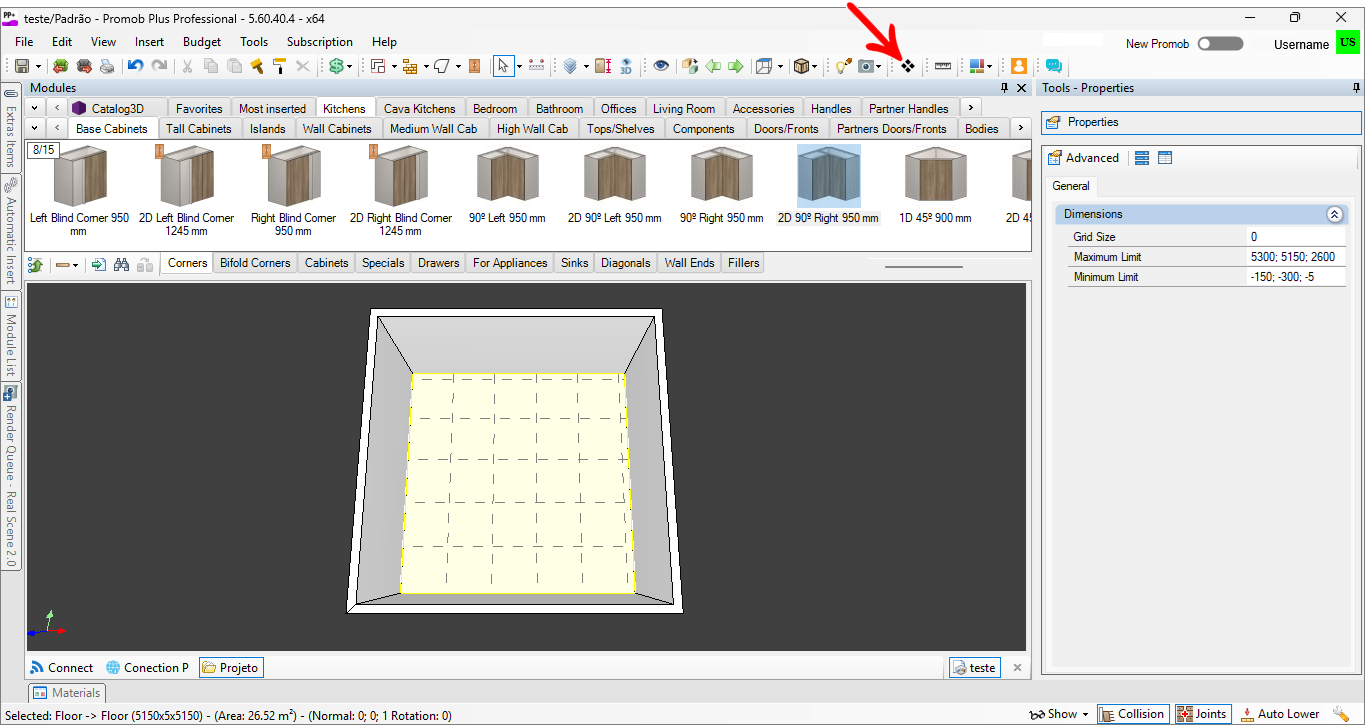Click the green up-level tree icon
Viewport: 1365px width, 725px height.
coord(35,265)
